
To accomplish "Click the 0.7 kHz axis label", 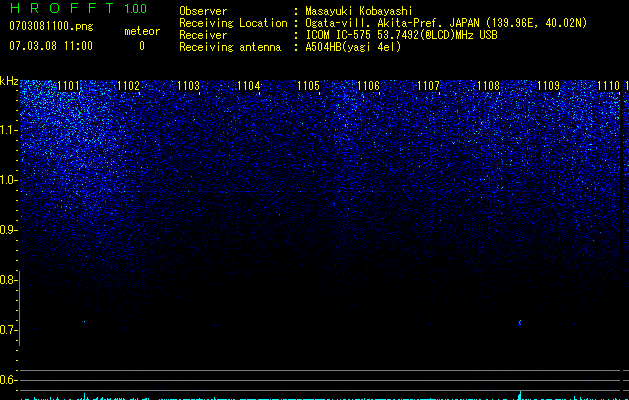I will tap(8, 330).
